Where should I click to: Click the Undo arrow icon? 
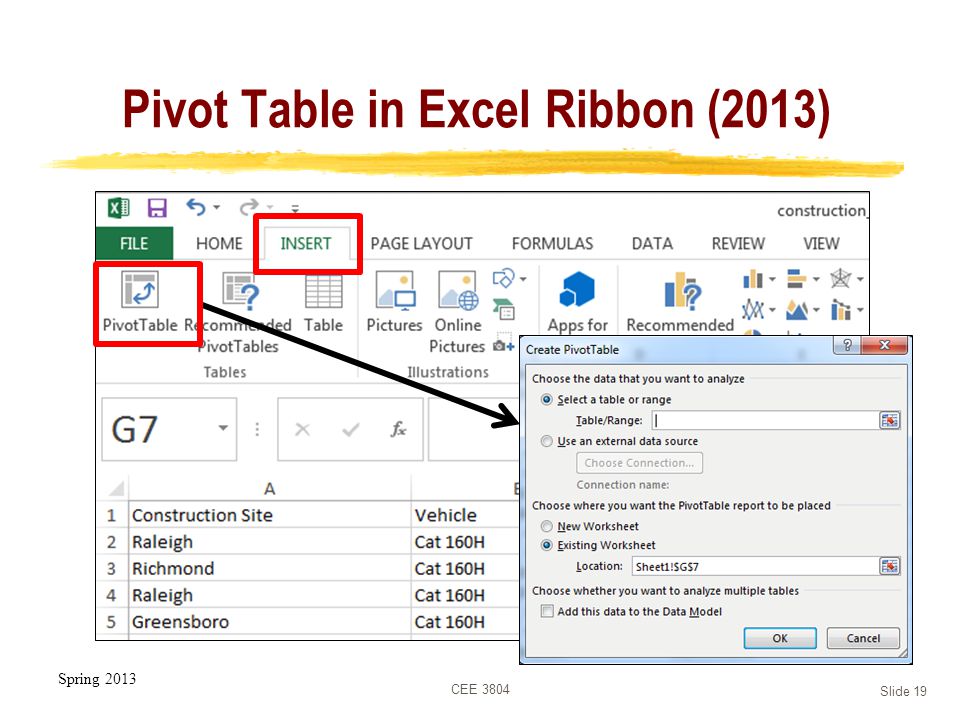pos(196,208)
